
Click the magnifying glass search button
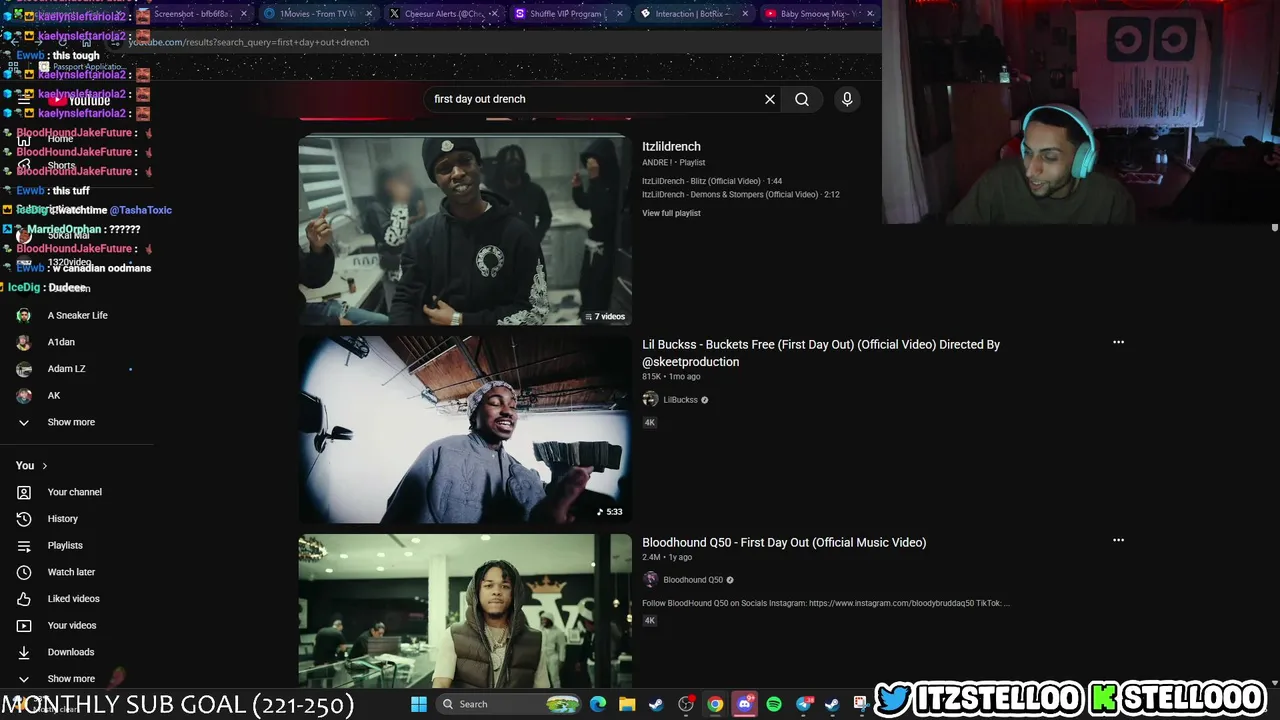click(802, 99)
